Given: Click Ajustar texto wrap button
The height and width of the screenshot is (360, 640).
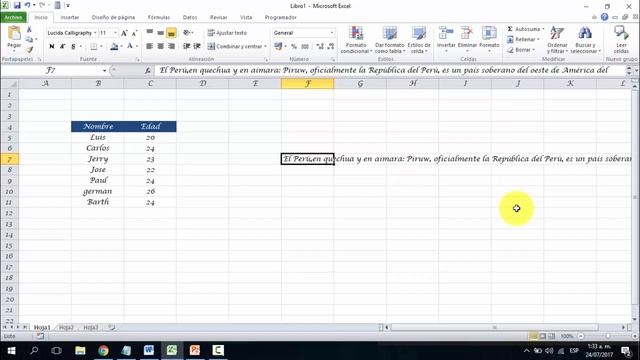Looking at the screenshot, I should click(227, 33).
